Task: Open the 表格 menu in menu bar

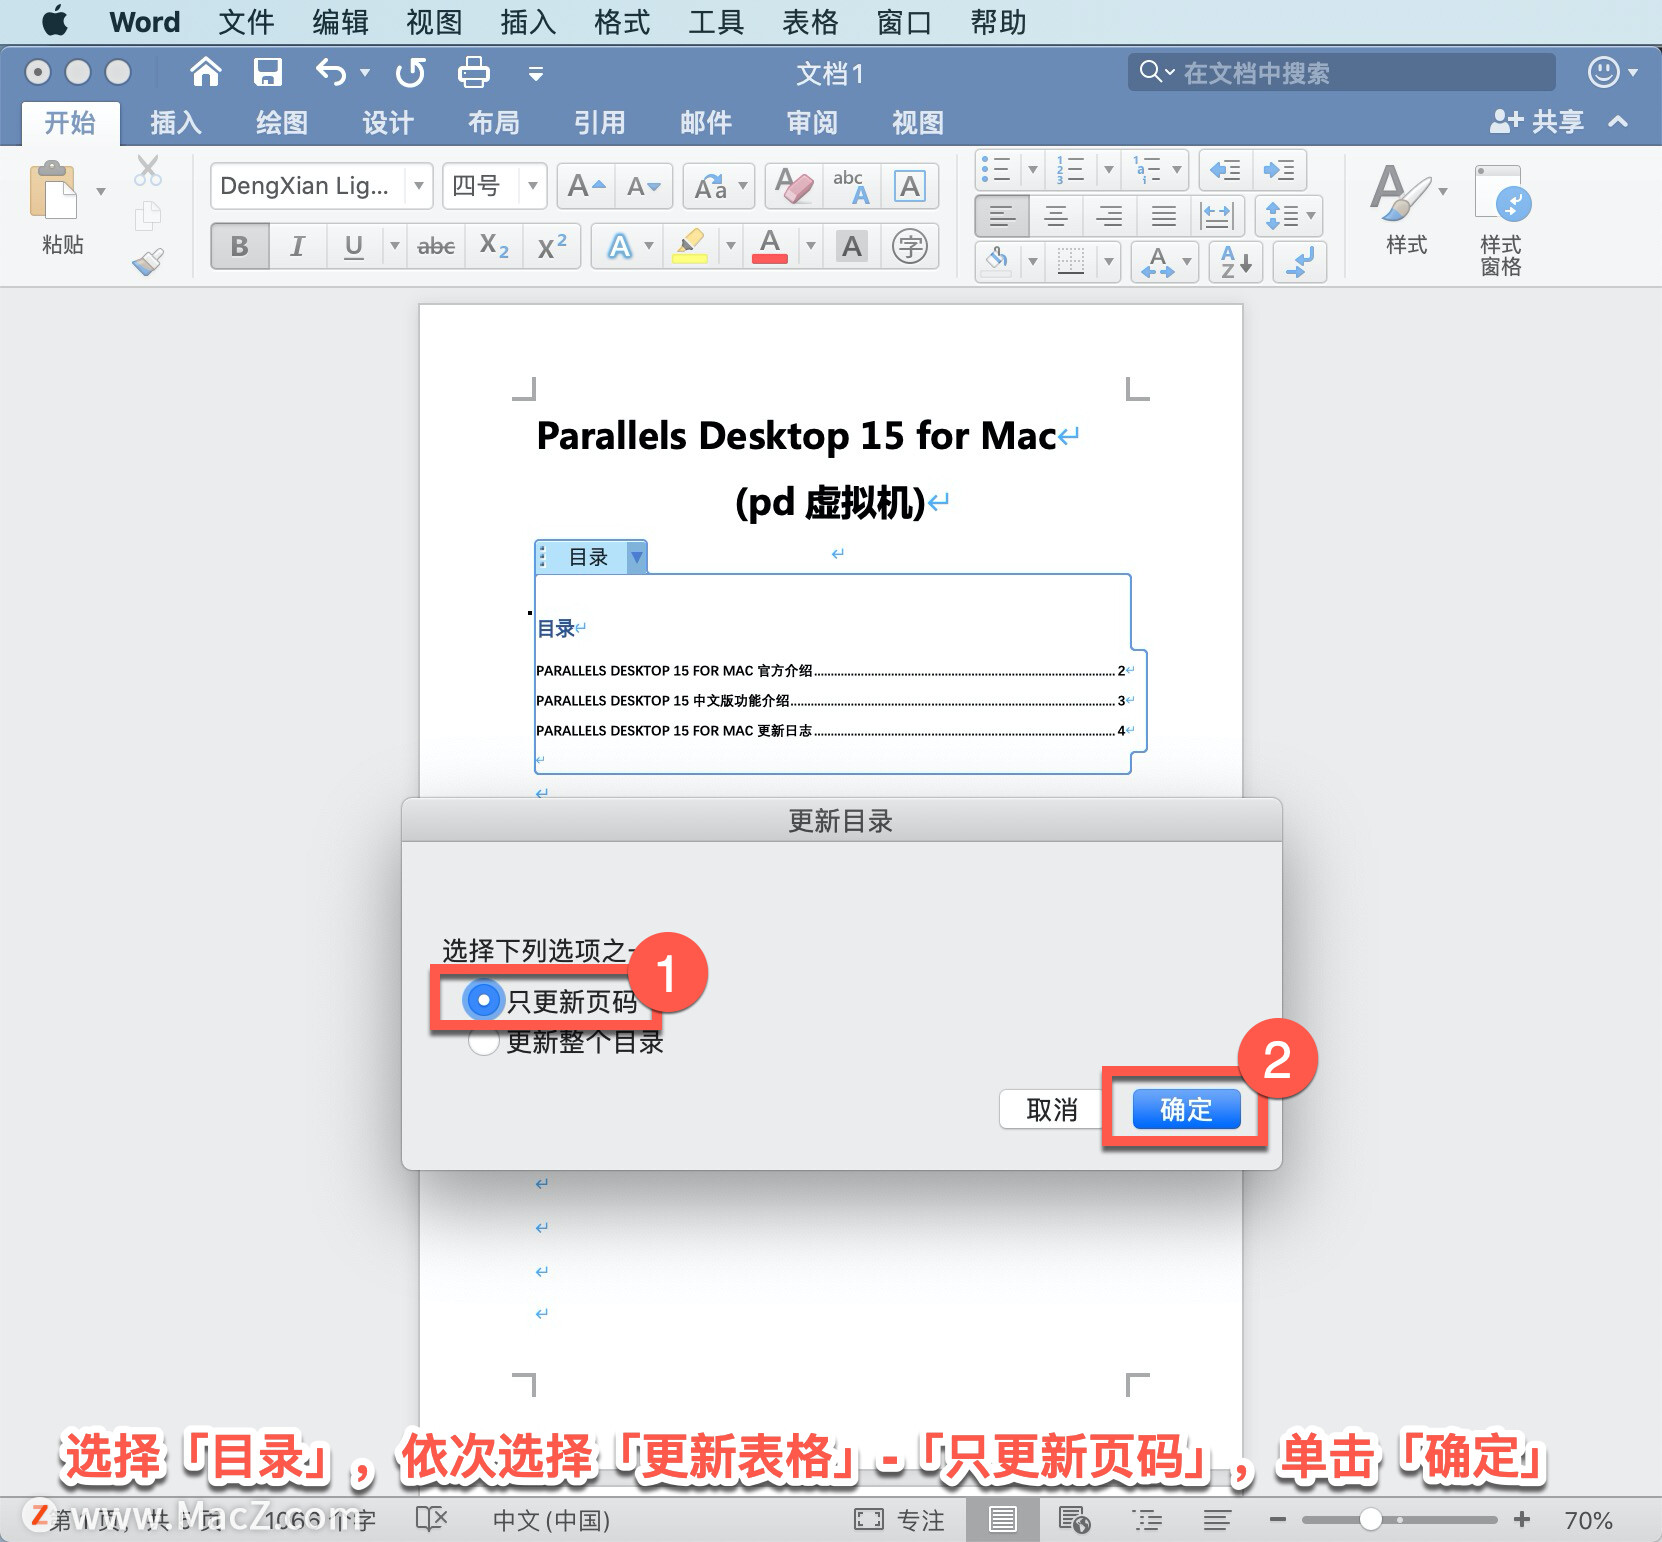Action: click(810, 22)
